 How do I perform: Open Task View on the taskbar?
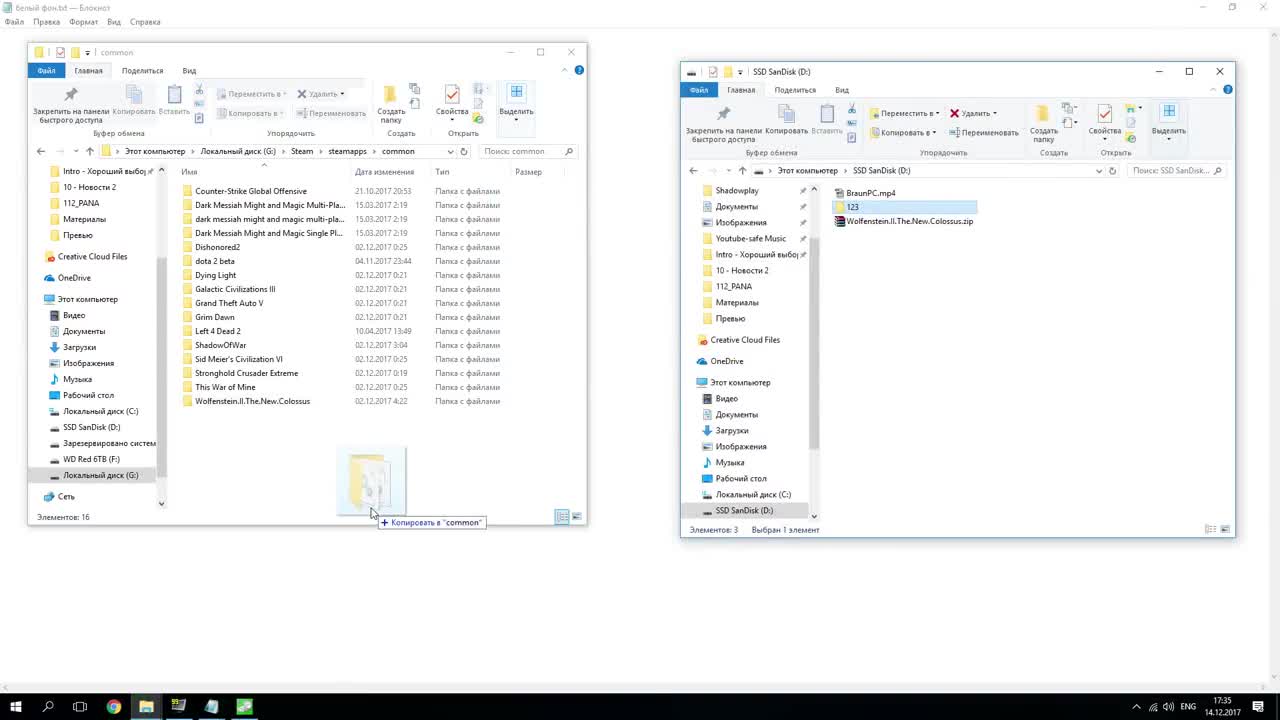80,706
